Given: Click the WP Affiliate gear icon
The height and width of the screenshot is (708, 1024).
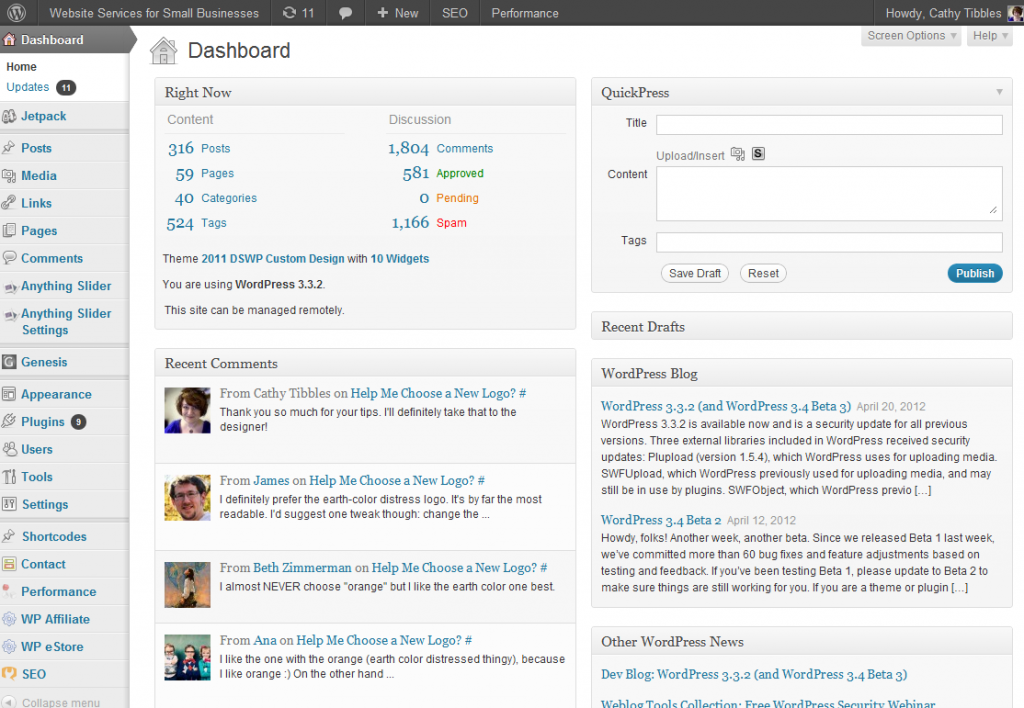Looking at the screenshot, I should coord(9,619).
